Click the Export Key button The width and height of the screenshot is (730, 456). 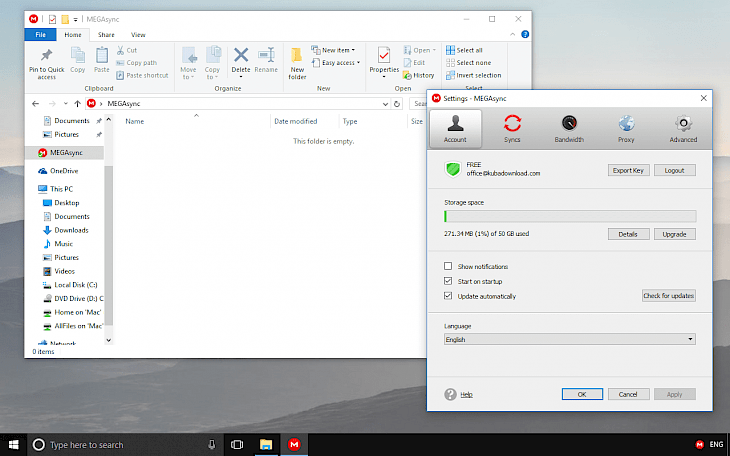click(x=629, y=170)
